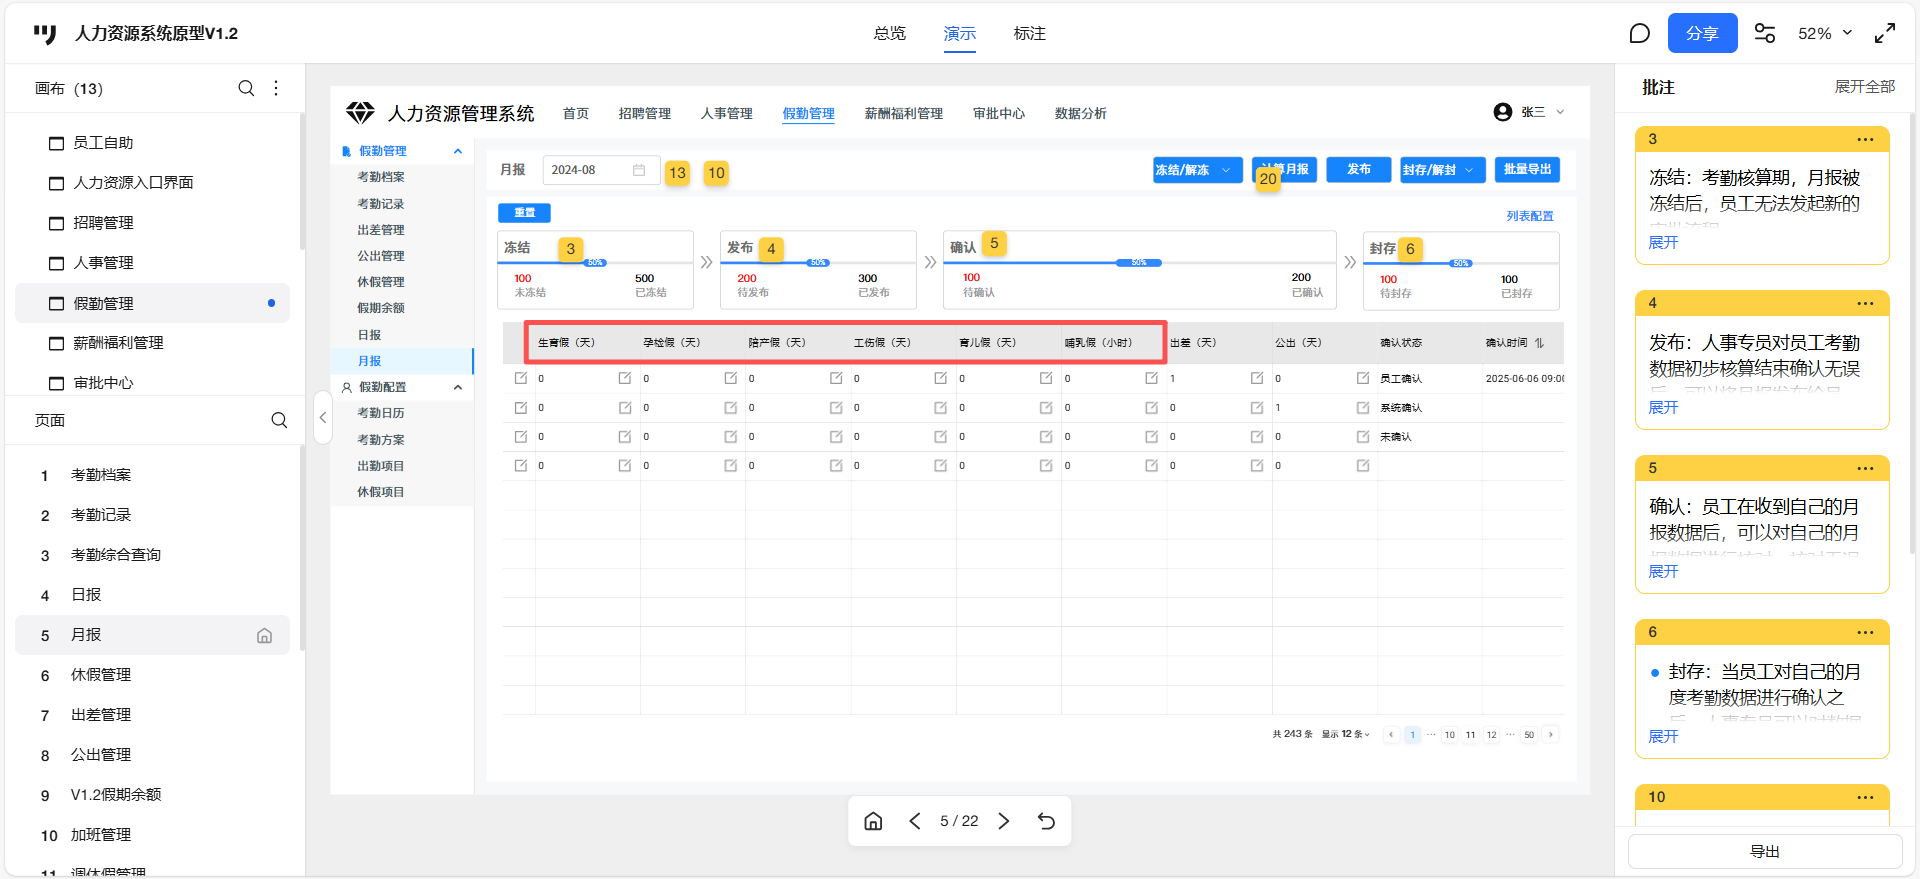Search pages with the 页面 magnifier icon
The image size is (1920, 879).
(279, 420)
